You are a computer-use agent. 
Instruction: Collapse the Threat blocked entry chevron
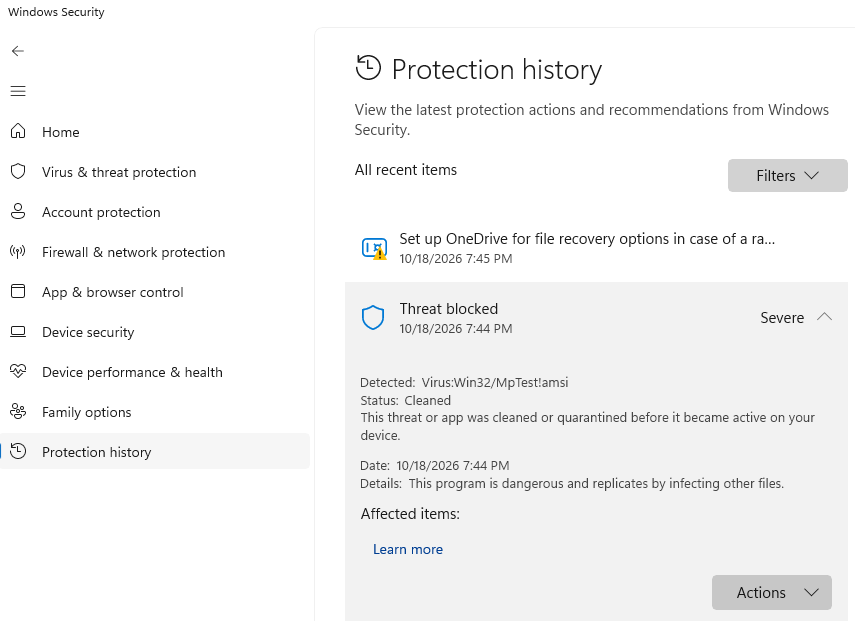click(x=824, y=317)
